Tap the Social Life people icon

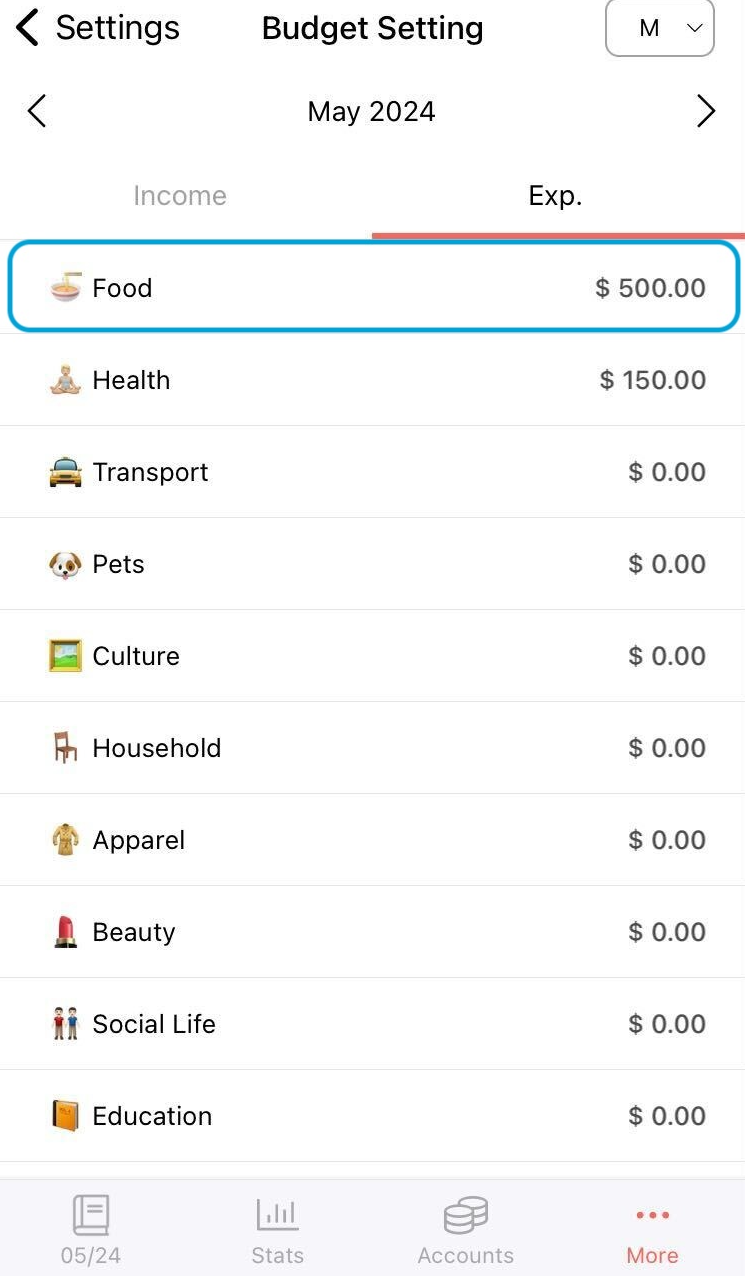pos(65,1024)
